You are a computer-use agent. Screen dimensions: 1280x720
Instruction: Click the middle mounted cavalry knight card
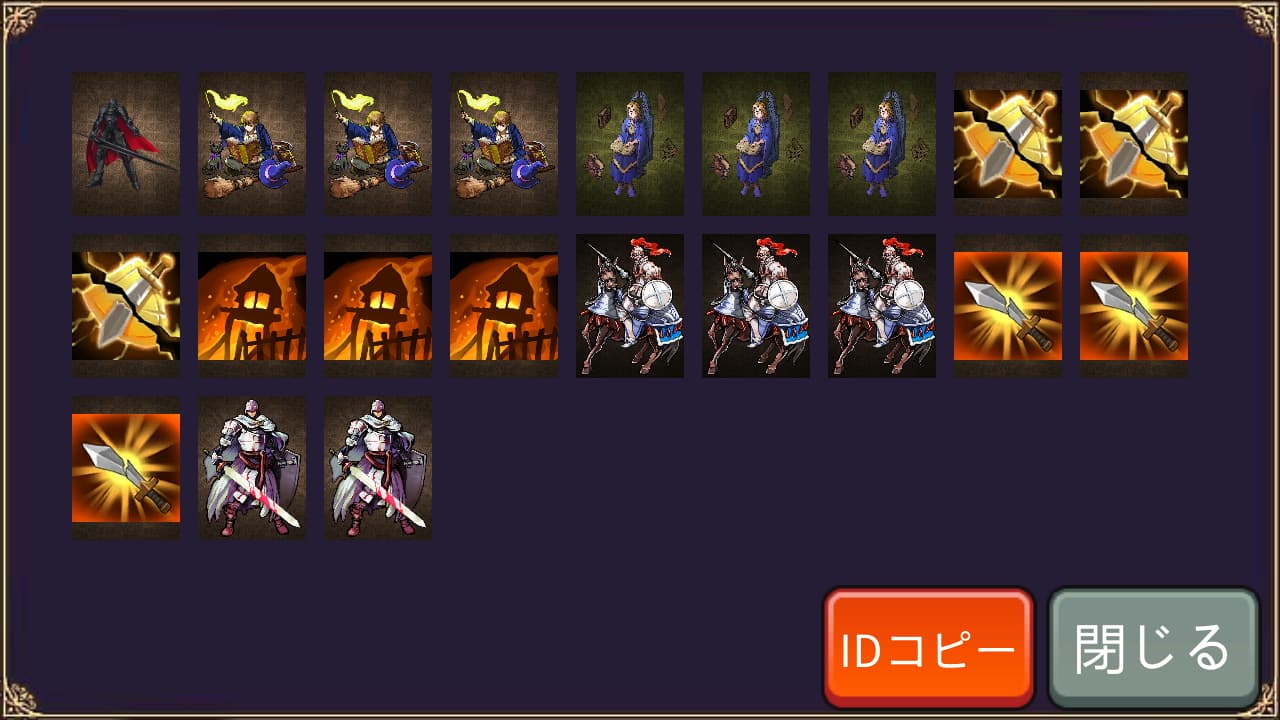756,306
